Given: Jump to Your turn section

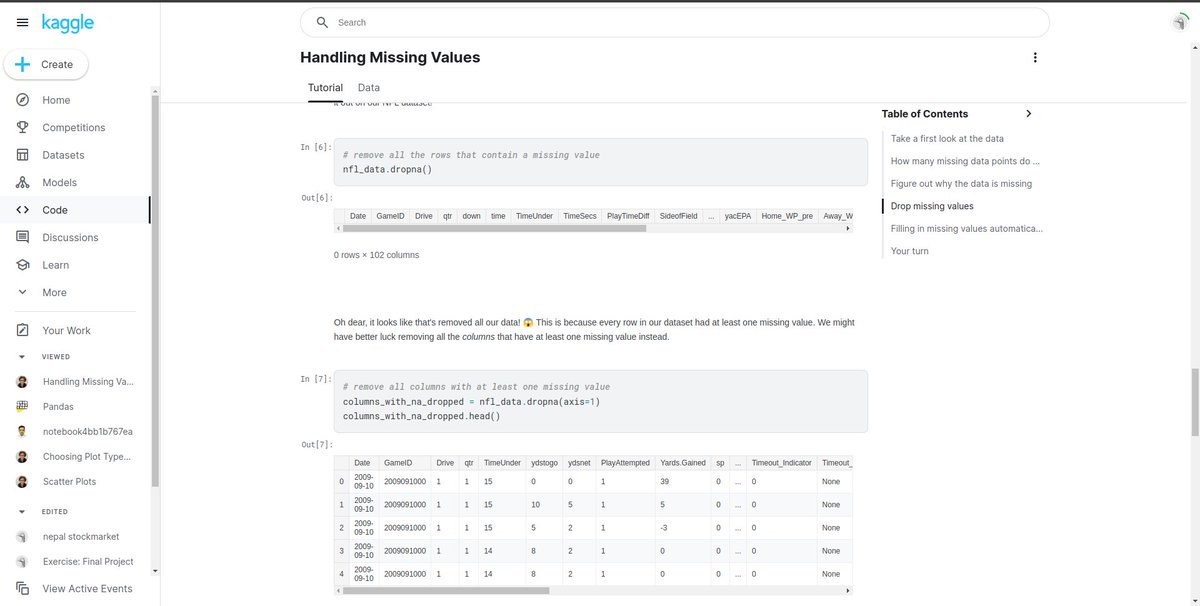Looking at the screenshot, I should pos(909,251).
